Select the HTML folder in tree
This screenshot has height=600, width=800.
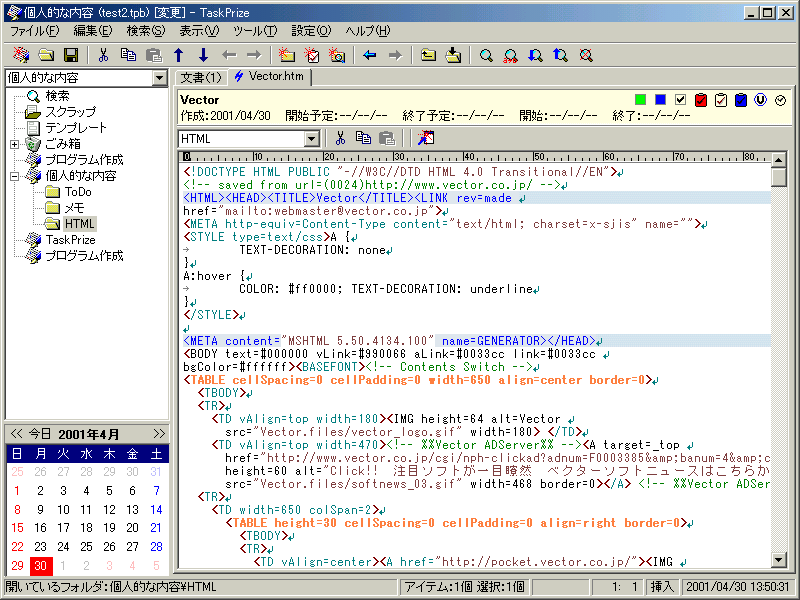tap(80, 224)
